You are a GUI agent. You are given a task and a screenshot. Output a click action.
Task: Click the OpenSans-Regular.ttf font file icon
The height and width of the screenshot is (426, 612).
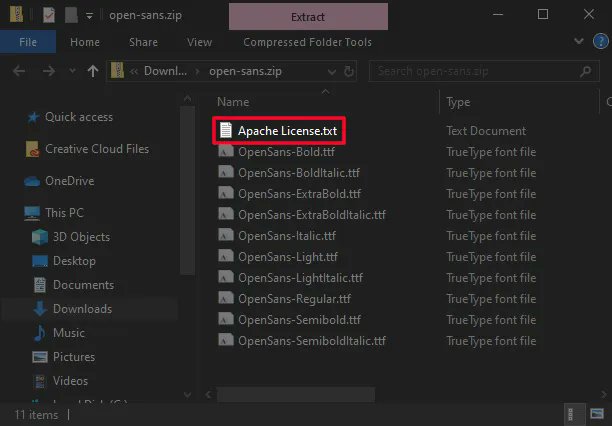(x=226, y=298)
